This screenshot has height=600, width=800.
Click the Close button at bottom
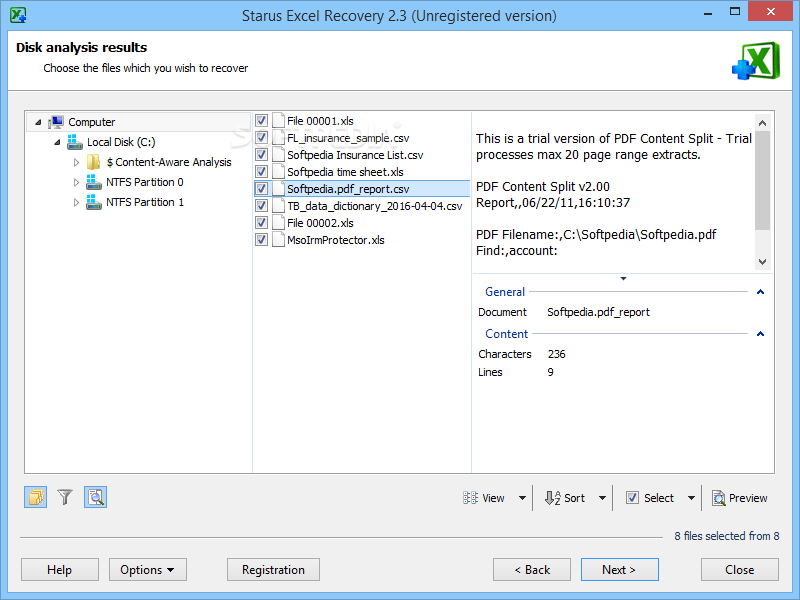[740, 569]
